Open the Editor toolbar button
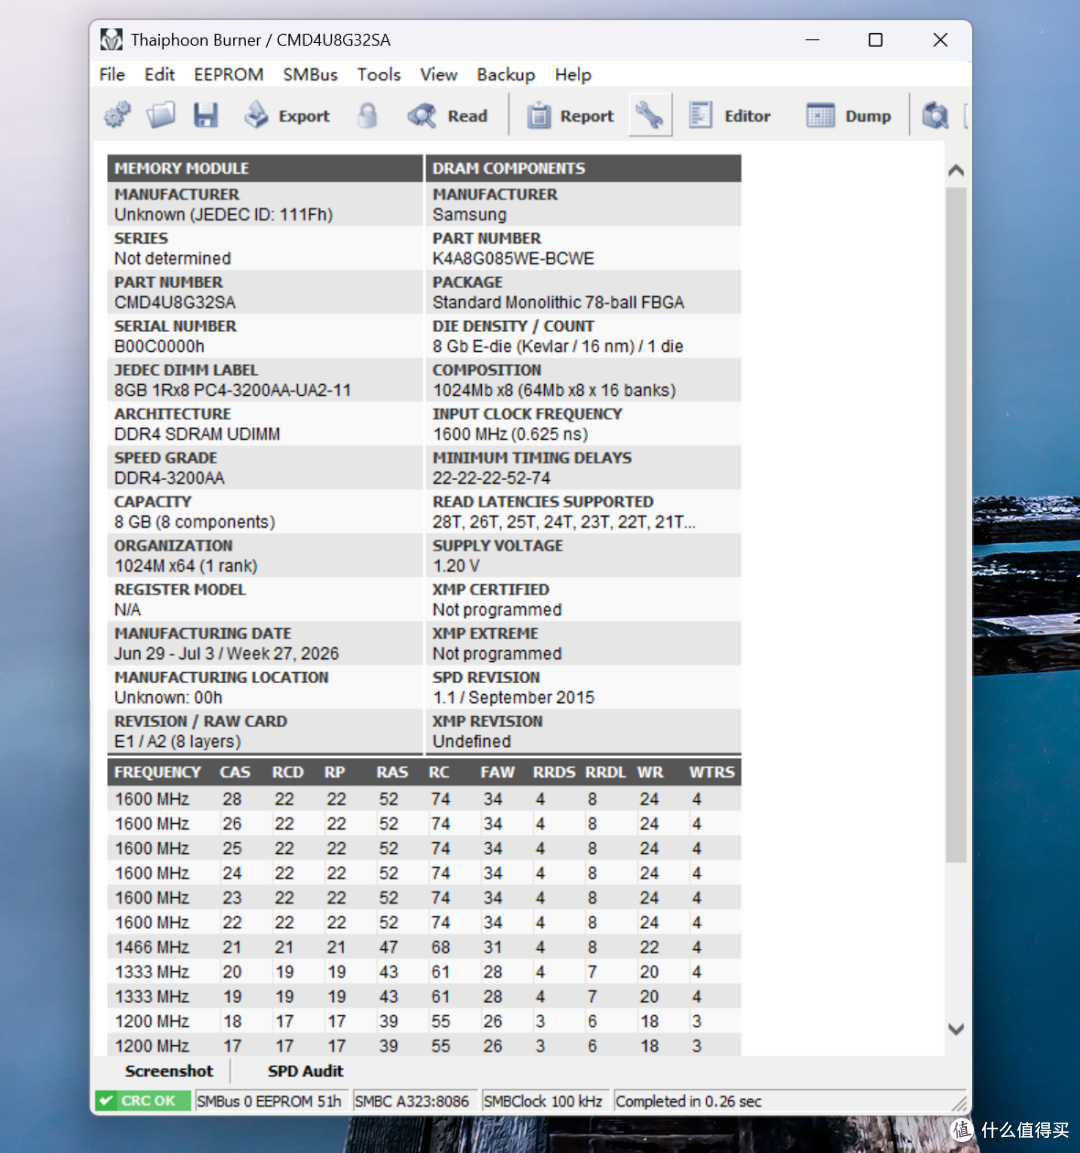This screenshot has height=1153, width=1080. point(729,115)
